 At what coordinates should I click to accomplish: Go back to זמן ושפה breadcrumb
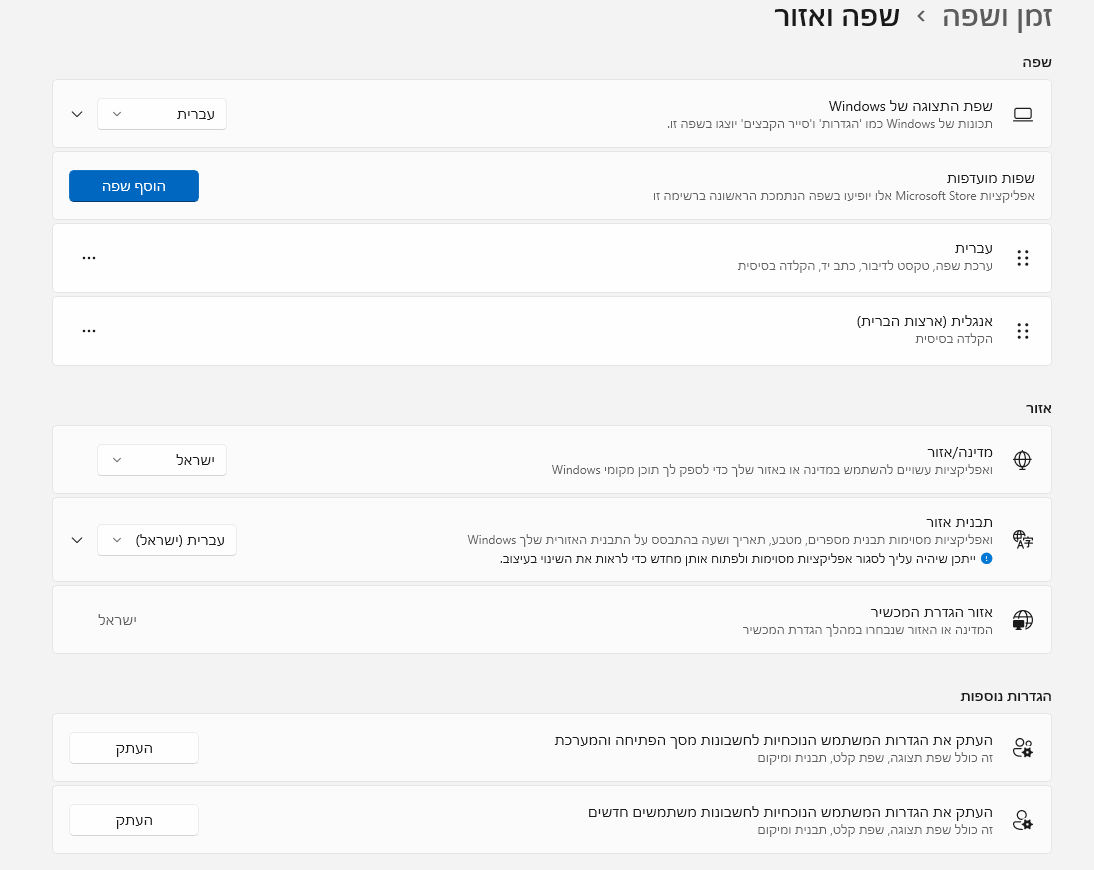click(996, 16)
